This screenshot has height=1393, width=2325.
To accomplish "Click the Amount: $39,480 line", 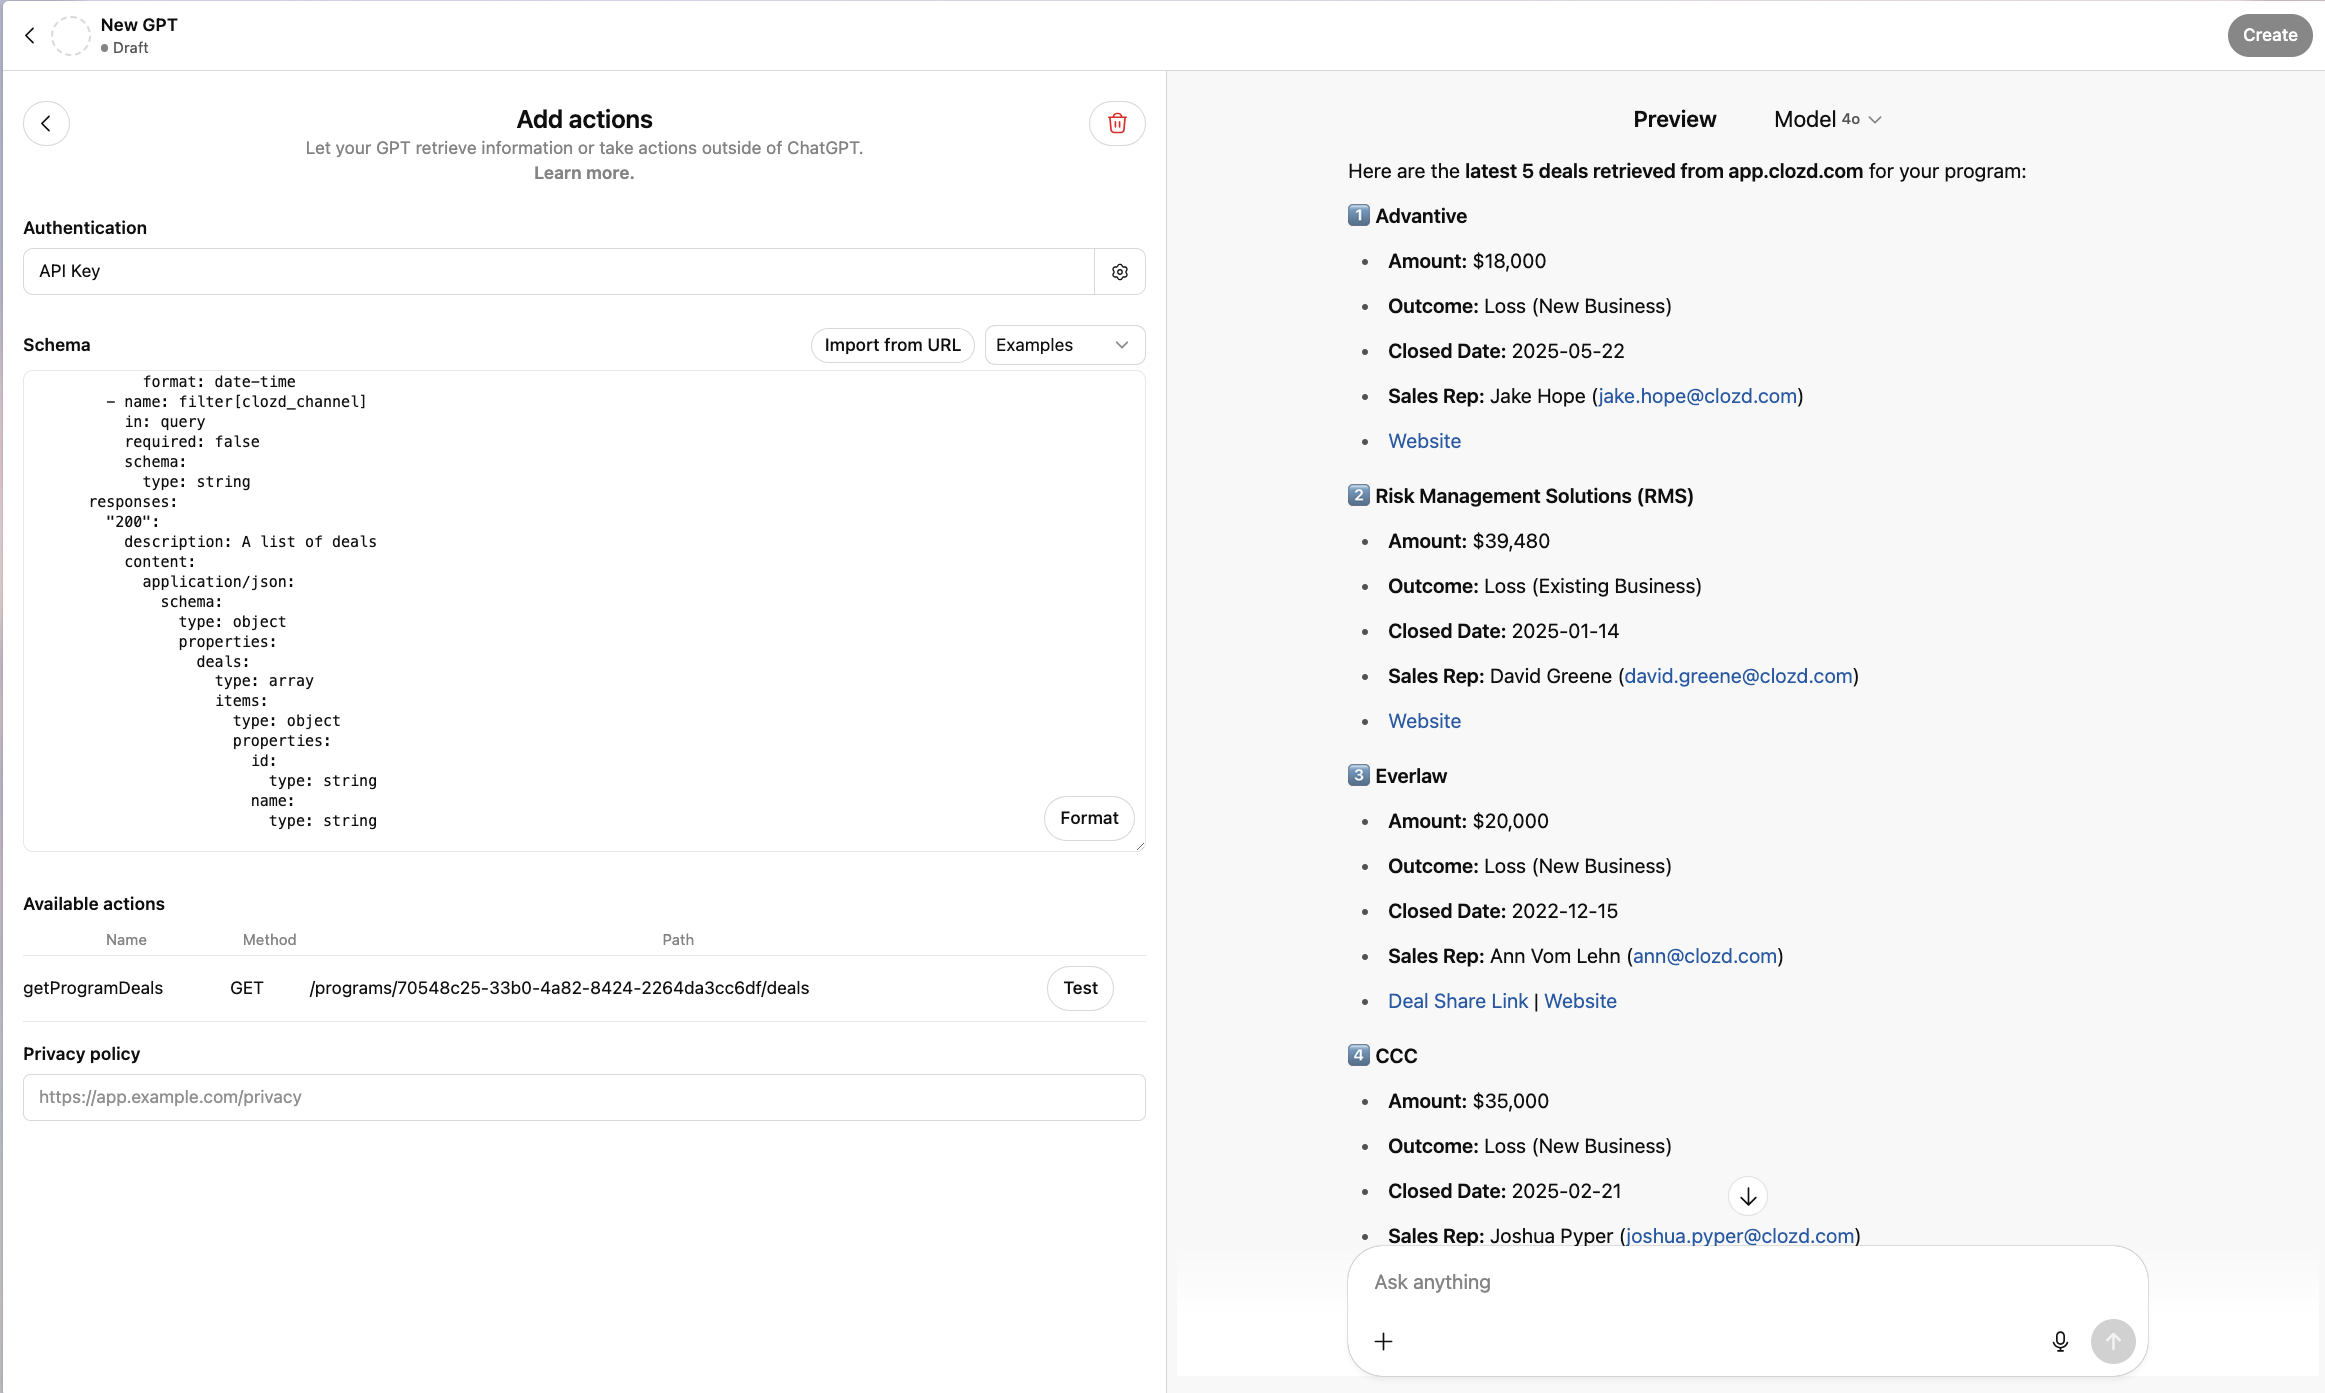I will click(1469, 542).
